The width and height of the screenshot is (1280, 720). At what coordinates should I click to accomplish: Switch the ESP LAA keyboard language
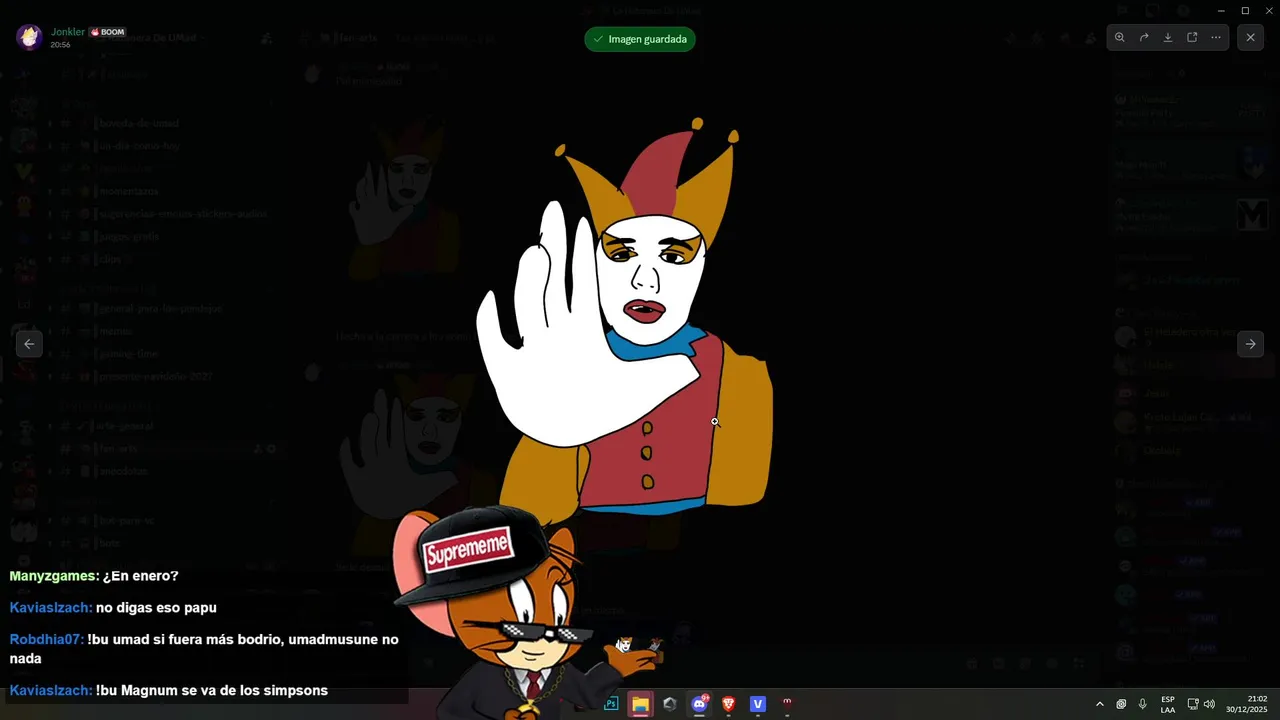[1168, 704]
